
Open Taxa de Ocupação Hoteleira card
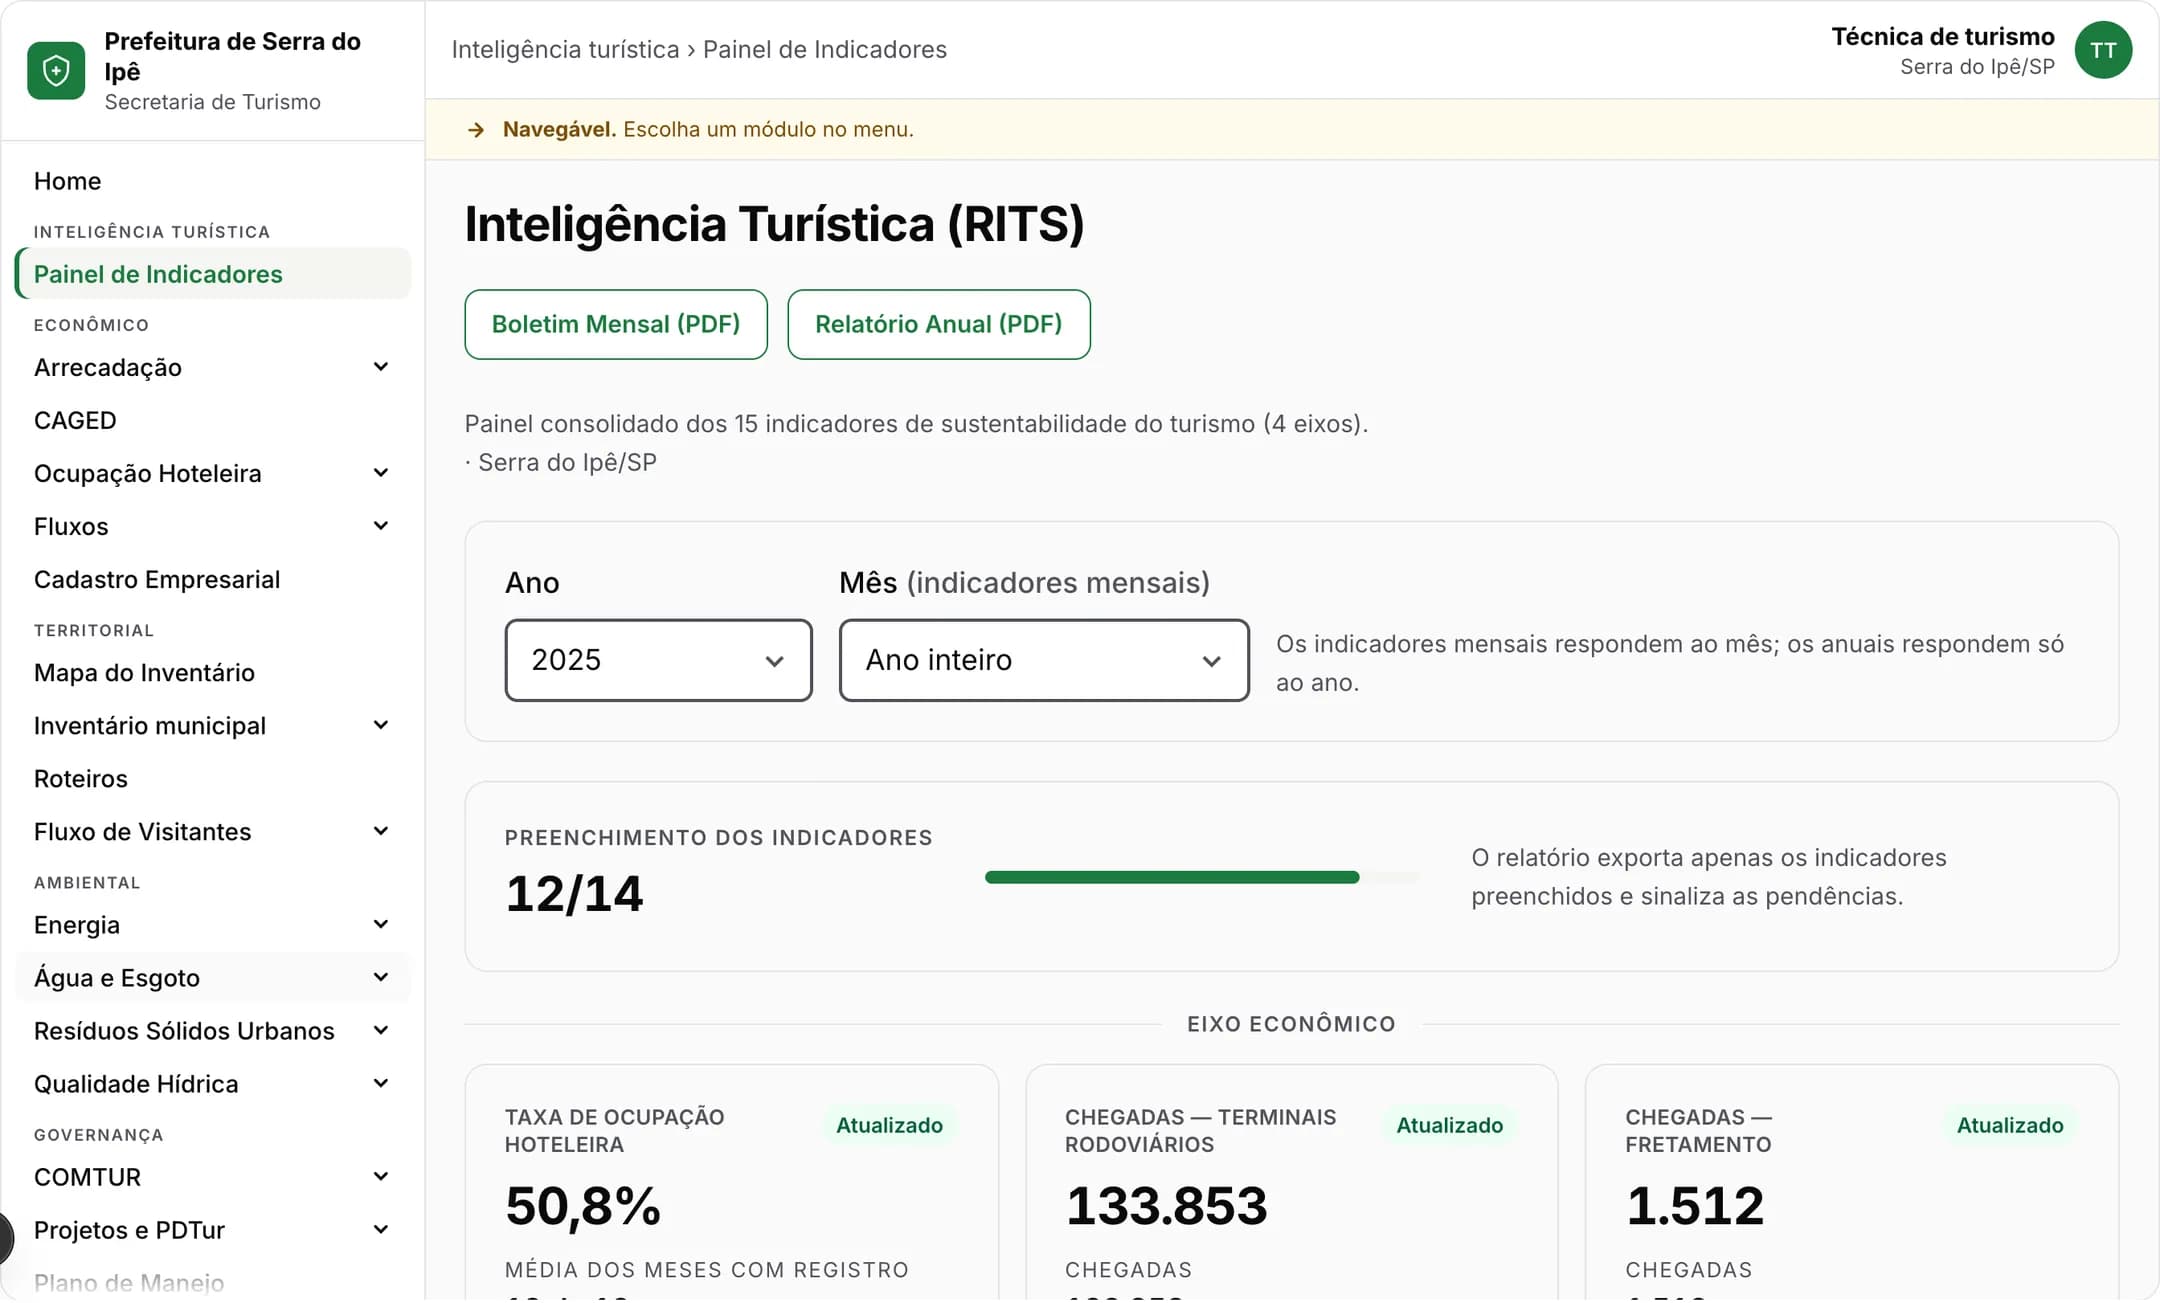[731, 1183]
